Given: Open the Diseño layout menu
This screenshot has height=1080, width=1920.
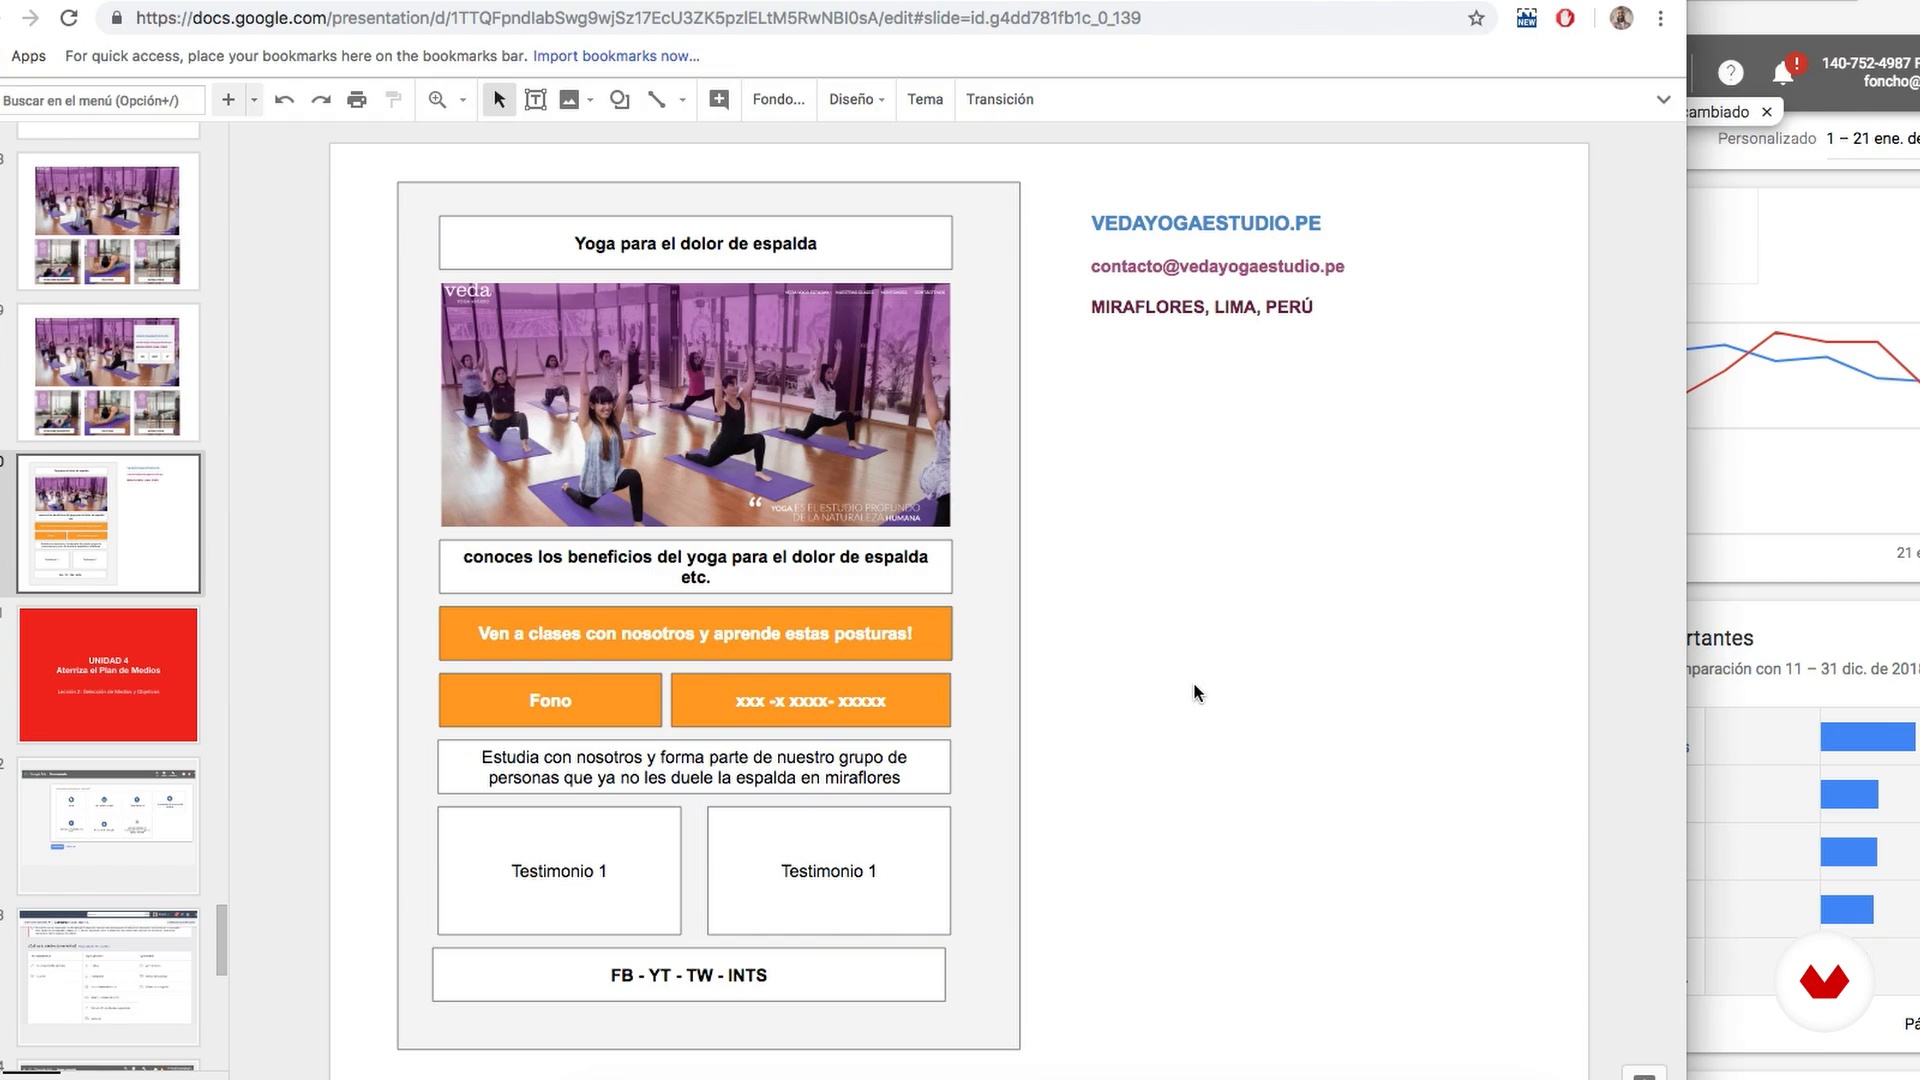Looking at the screenshot, I should click(857, 99).
